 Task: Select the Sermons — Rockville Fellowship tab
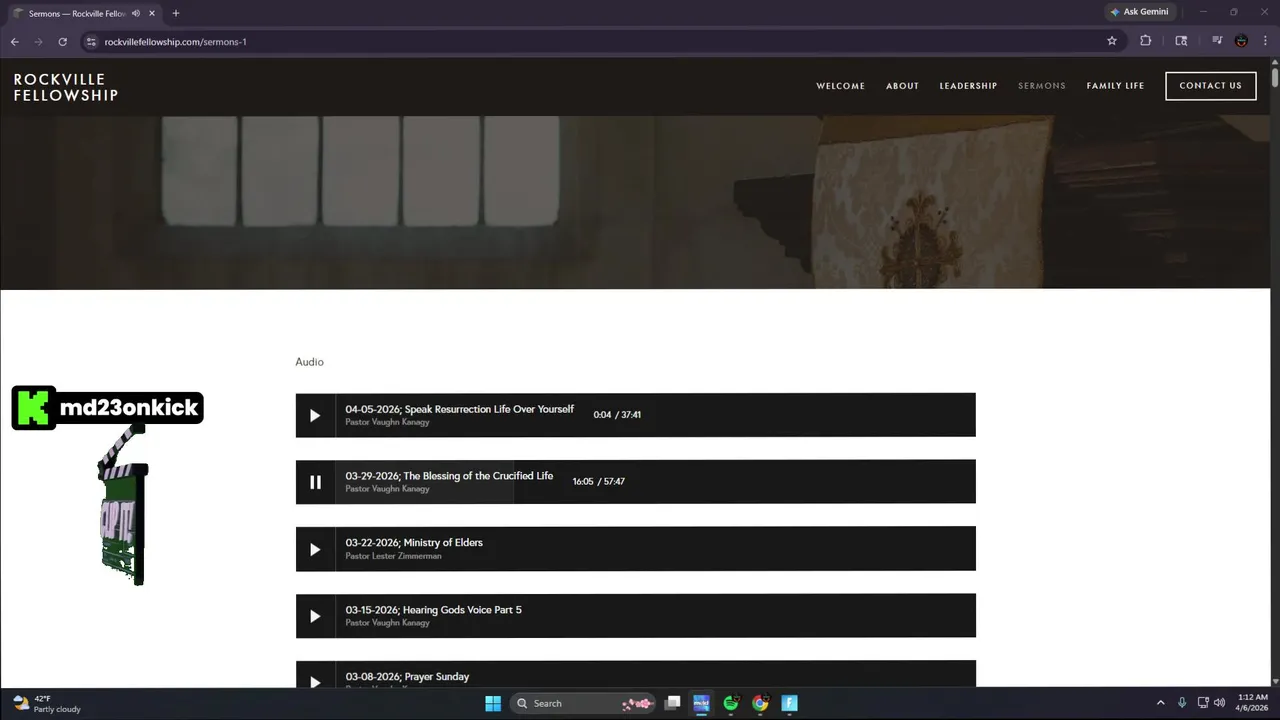click(83, 14)
